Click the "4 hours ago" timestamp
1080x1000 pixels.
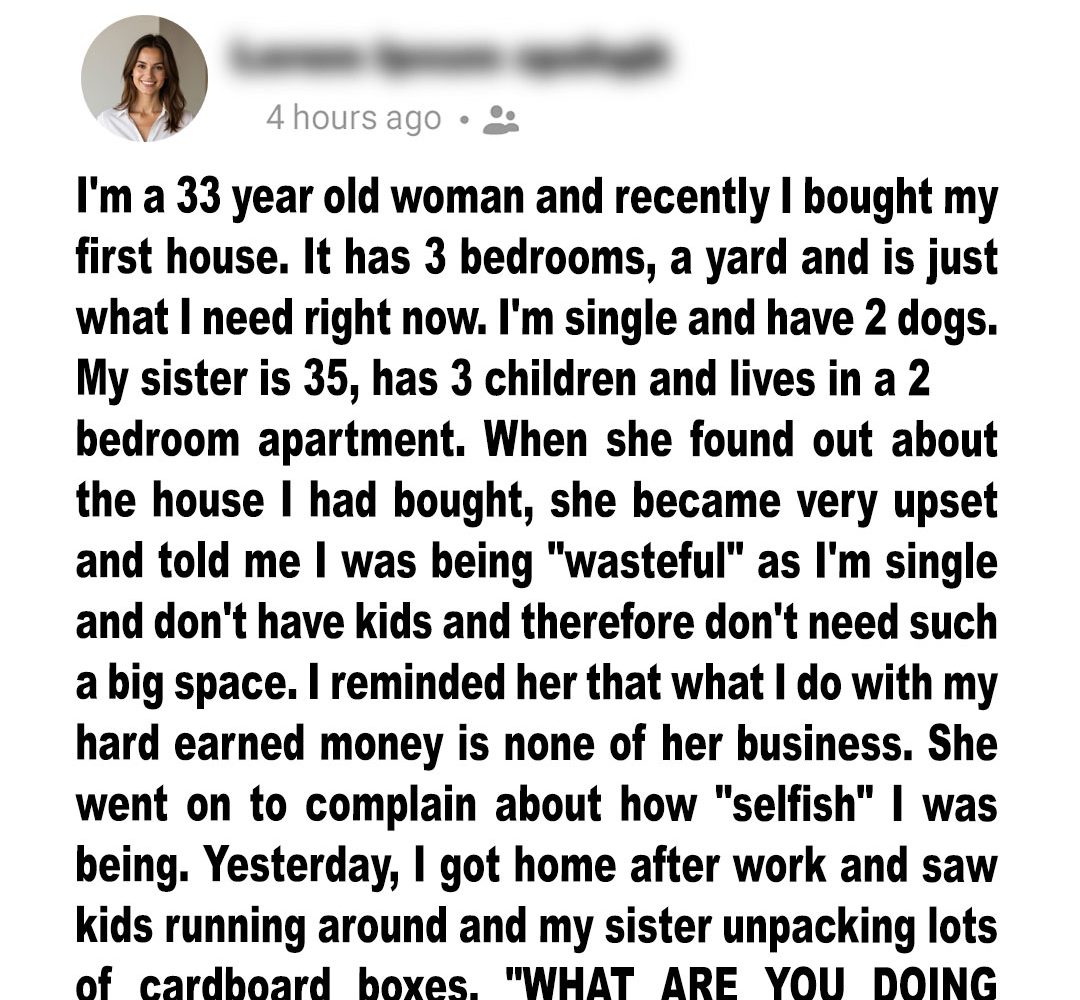pos(353,118)
